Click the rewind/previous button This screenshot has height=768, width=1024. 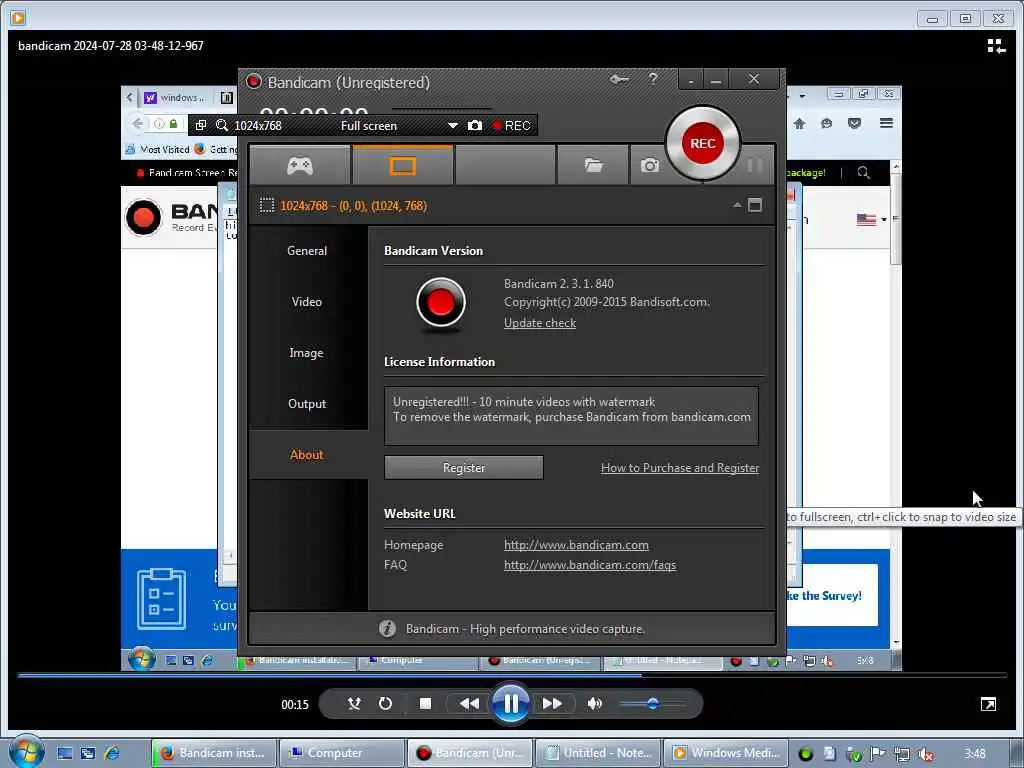click(469, 703)
